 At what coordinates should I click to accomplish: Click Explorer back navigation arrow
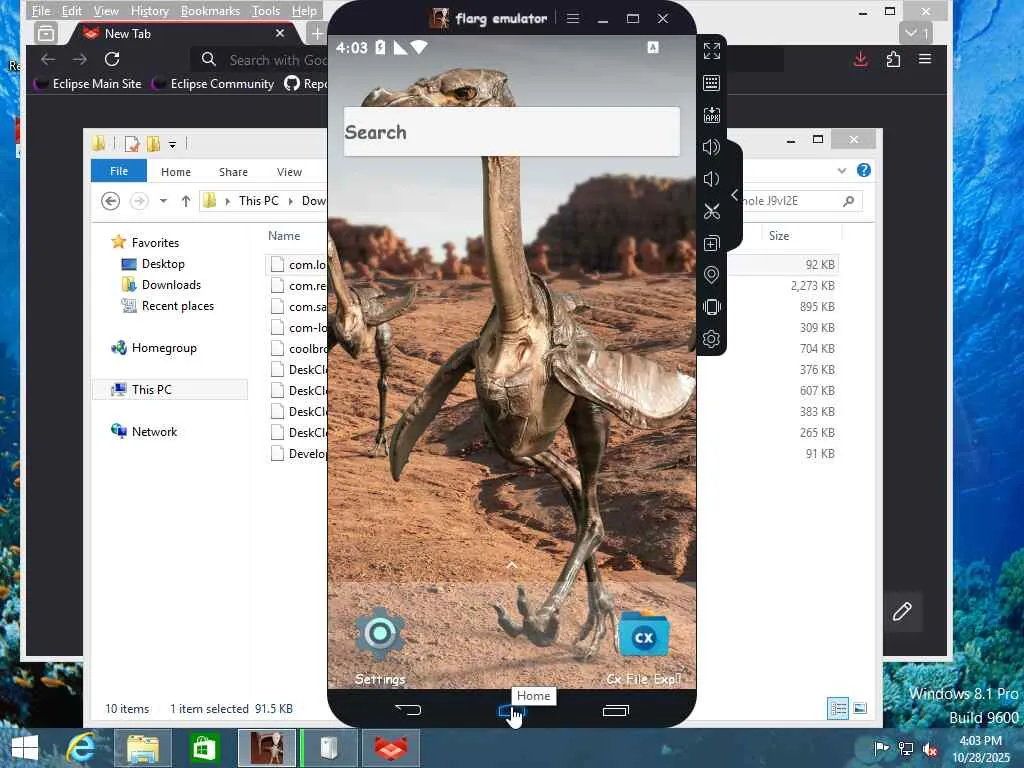click(x=110, y=201)
